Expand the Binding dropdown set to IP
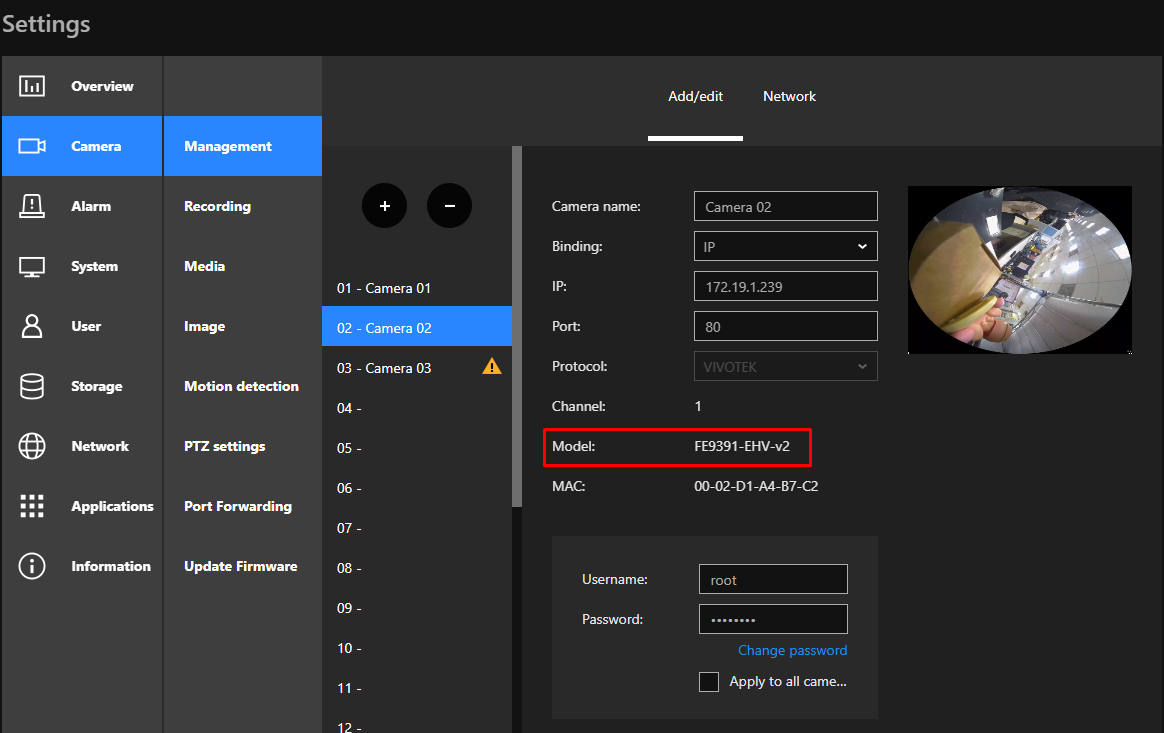1164x733 pixels. [x=785, y=246]
